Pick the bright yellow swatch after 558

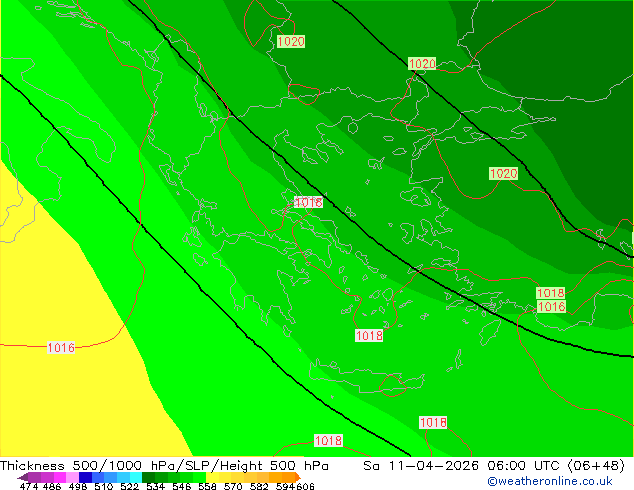[212, 477]
